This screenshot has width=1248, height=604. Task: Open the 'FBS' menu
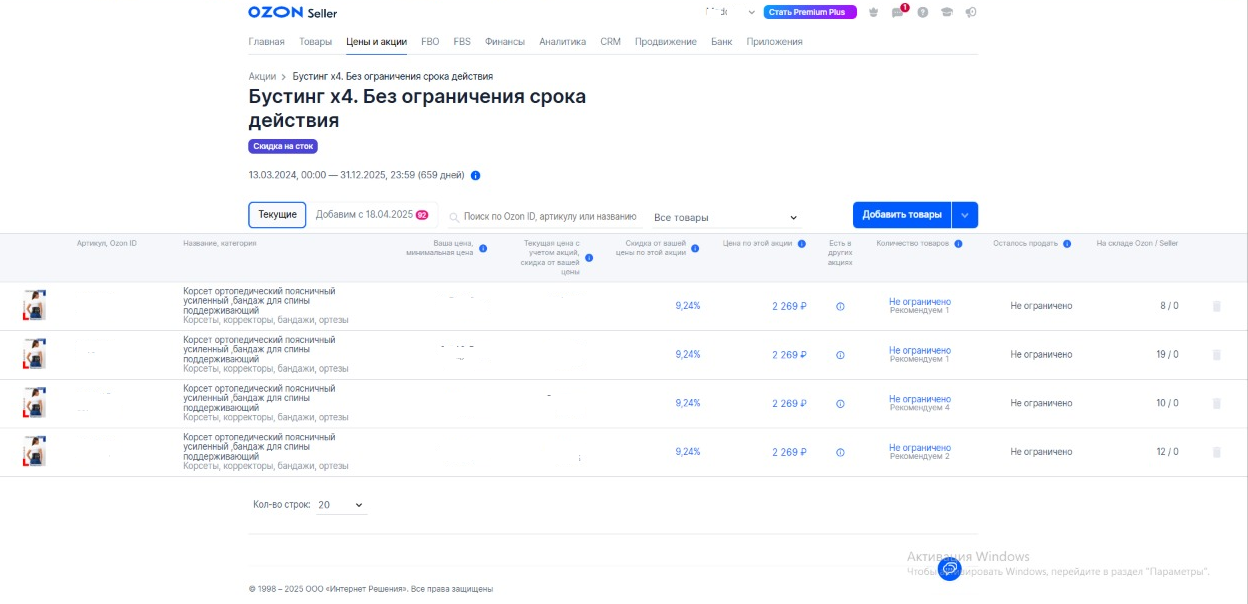coord(462,42)
